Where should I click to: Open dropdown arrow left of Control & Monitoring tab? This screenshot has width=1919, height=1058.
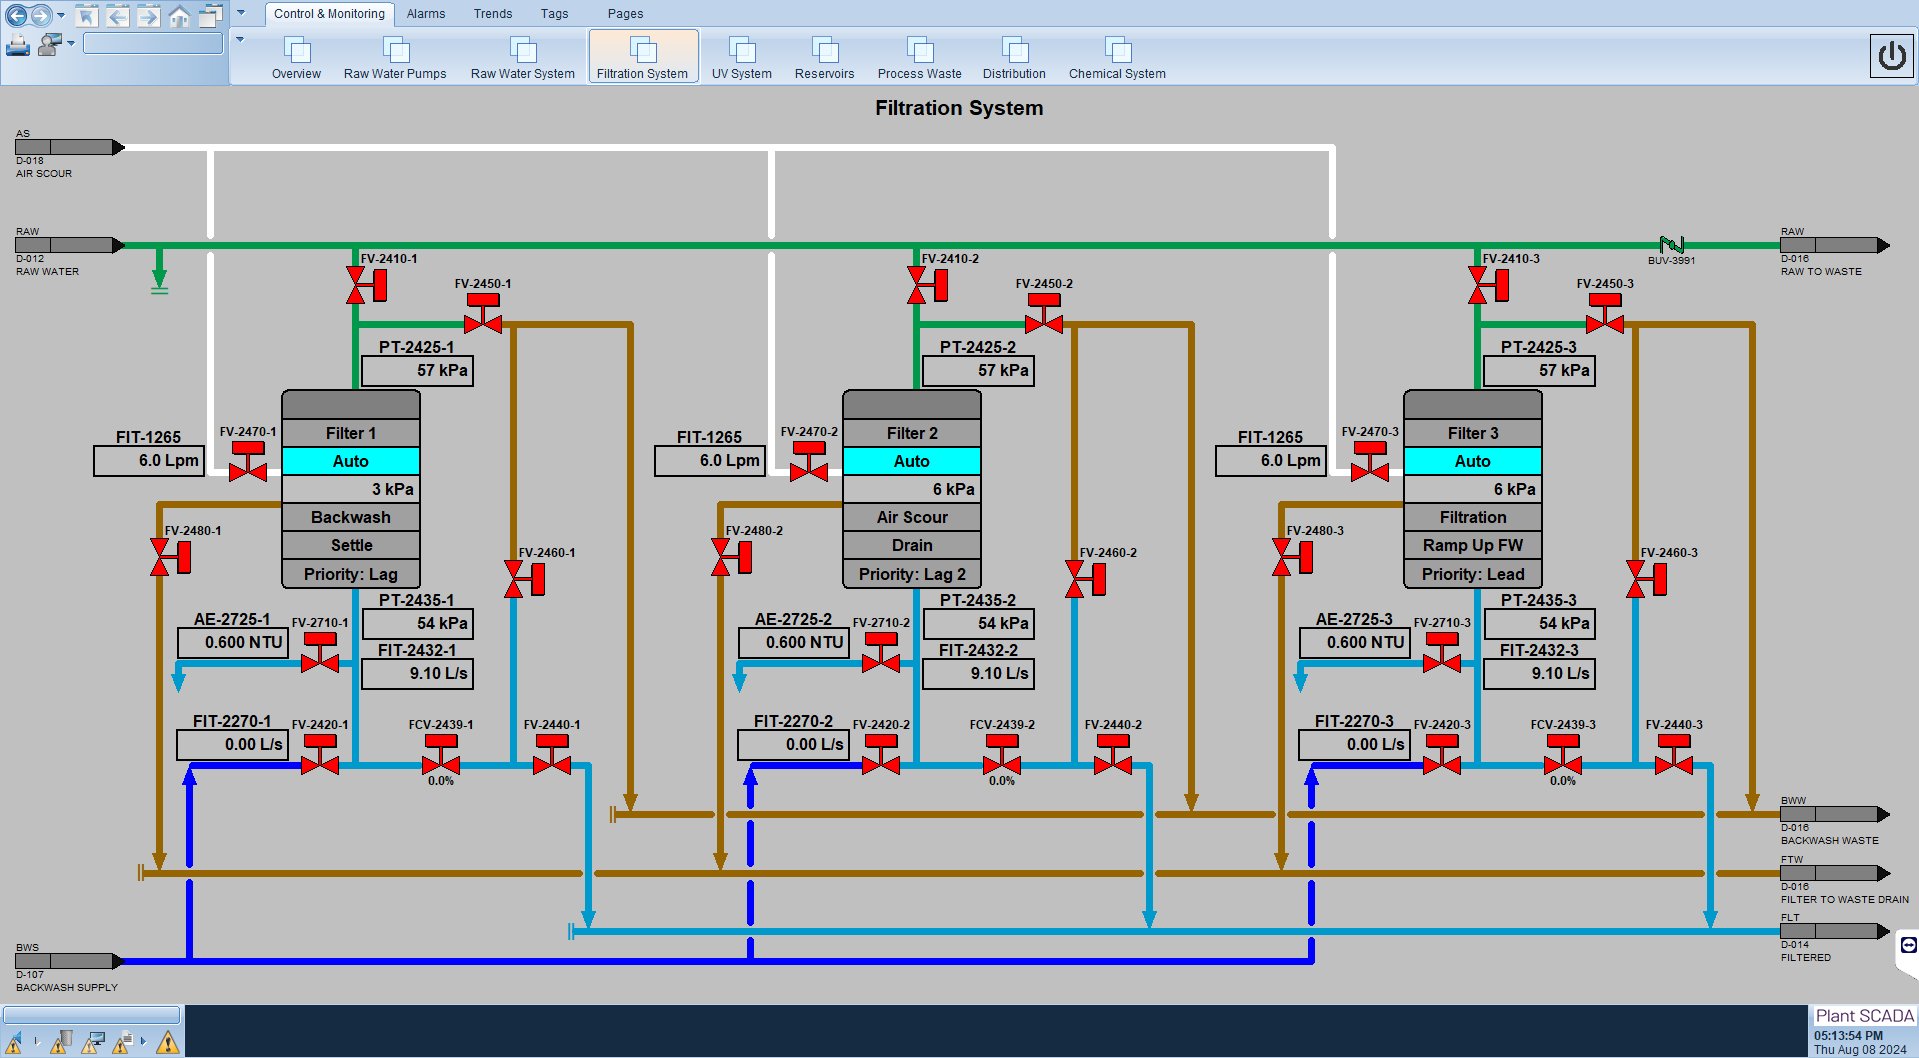(241, 14)
